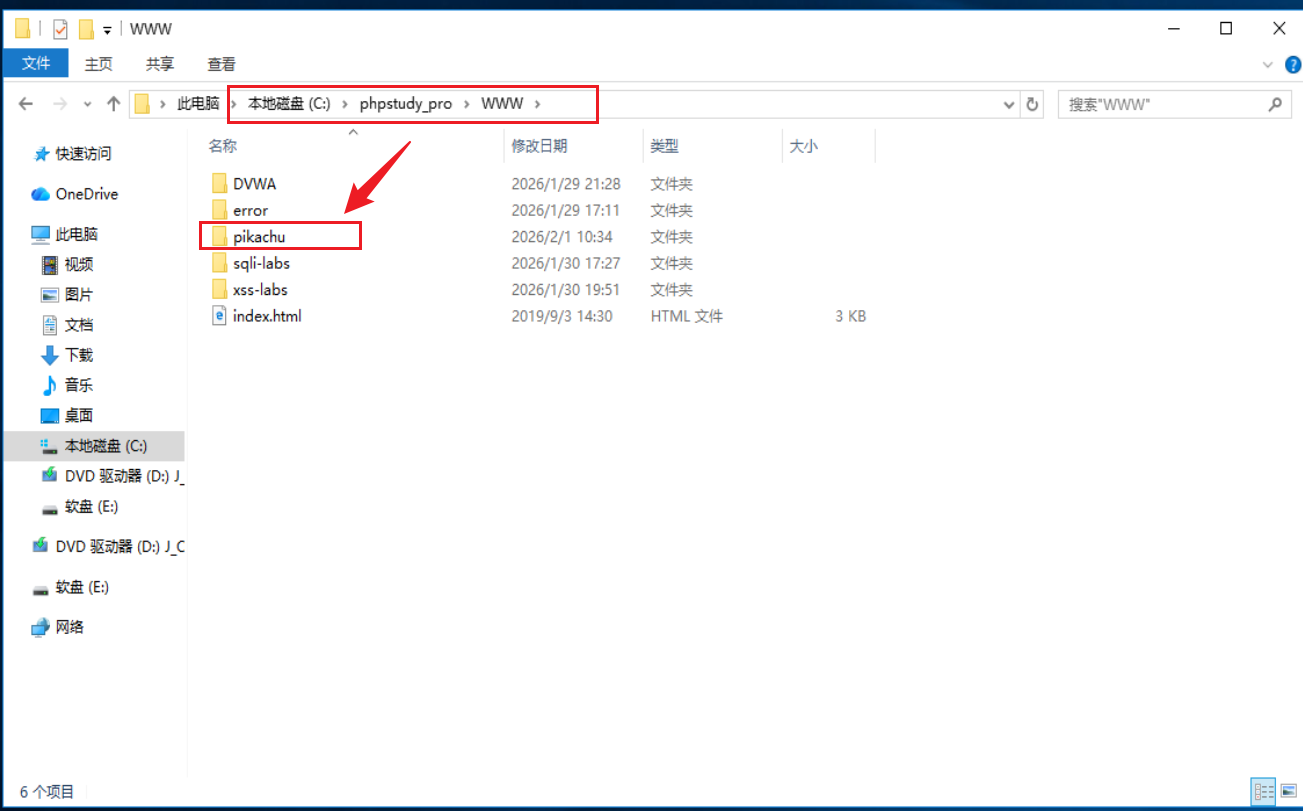Click the Forward navigation arrow
The image size is (1303, 811).
60,104
